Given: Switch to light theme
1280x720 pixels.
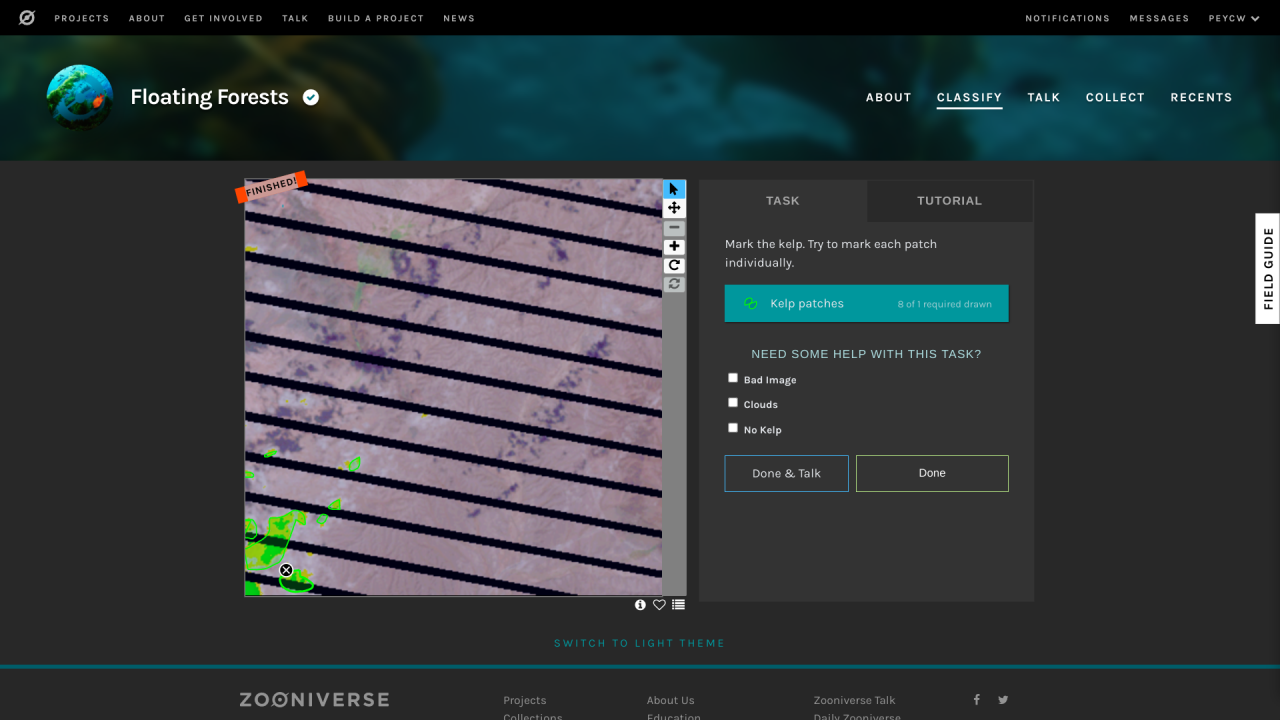Looking at the screenshot, I should pyautogui.click(x=639, y=643).
